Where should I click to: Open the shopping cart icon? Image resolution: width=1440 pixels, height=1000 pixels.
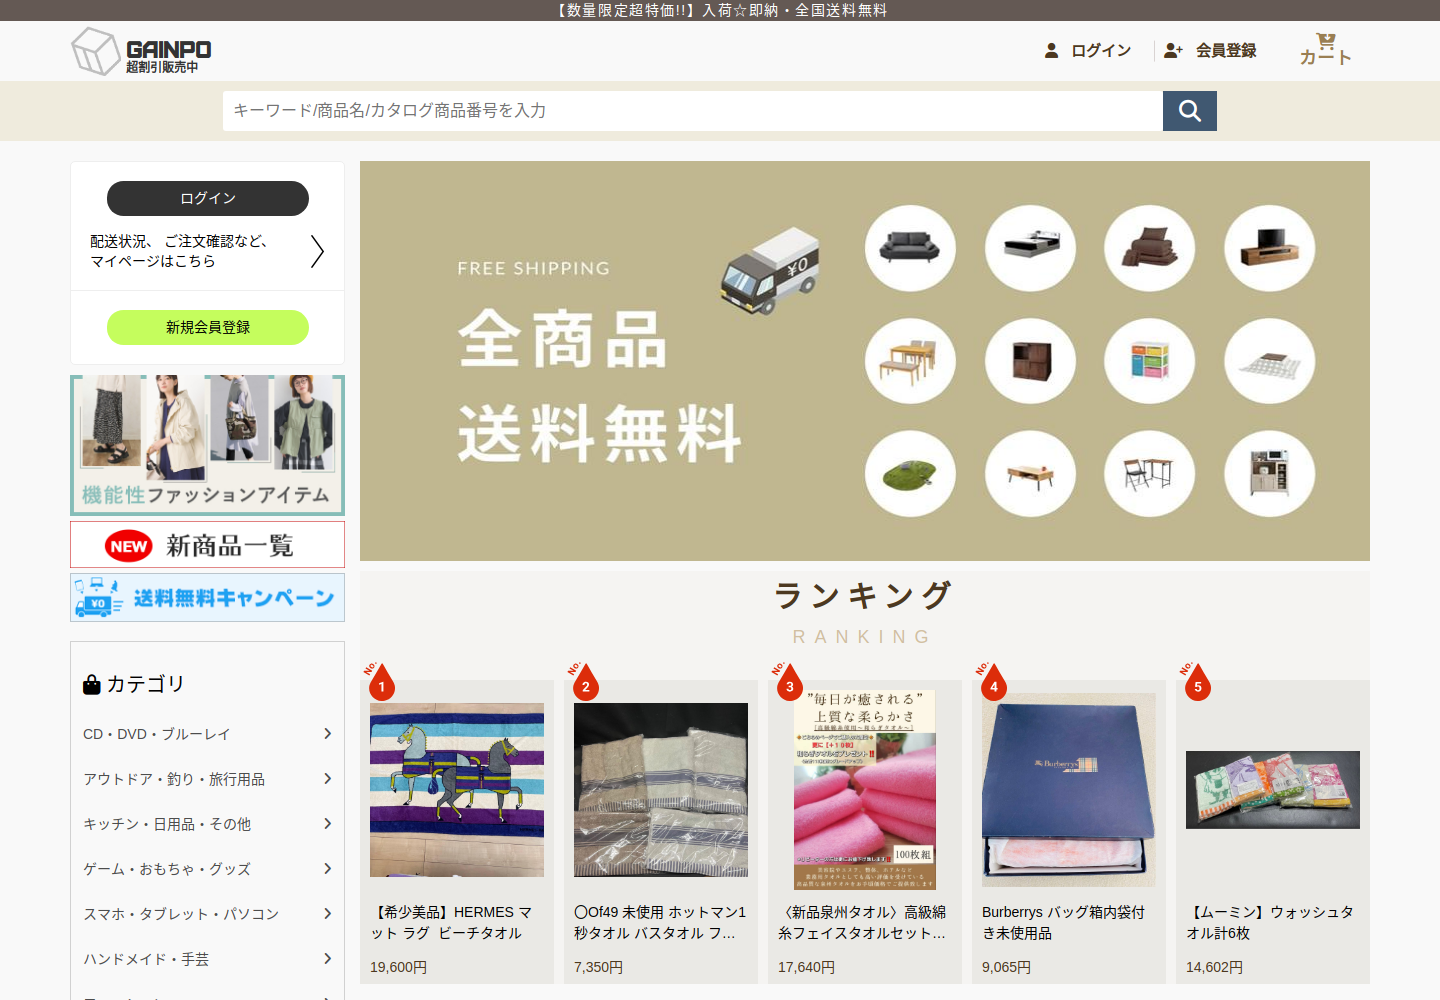point(1325,49)
